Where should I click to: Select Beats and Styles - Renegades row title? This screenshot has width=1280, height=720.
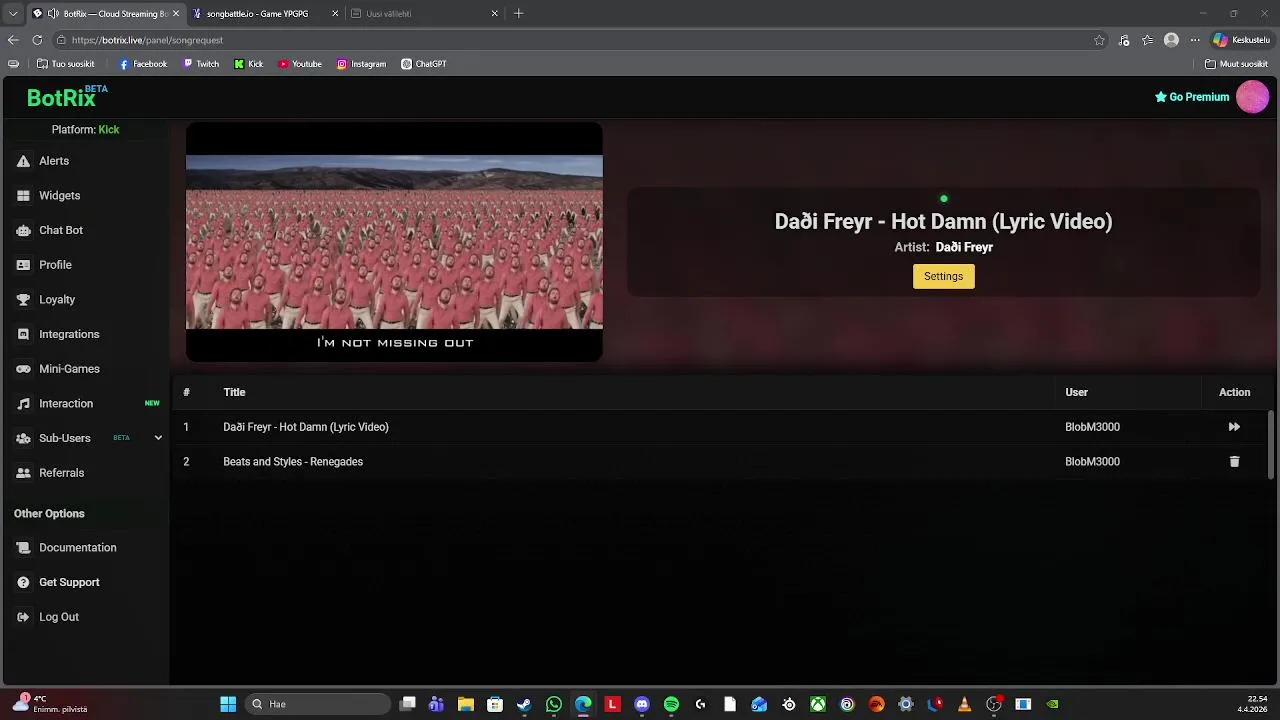(293, 462)
